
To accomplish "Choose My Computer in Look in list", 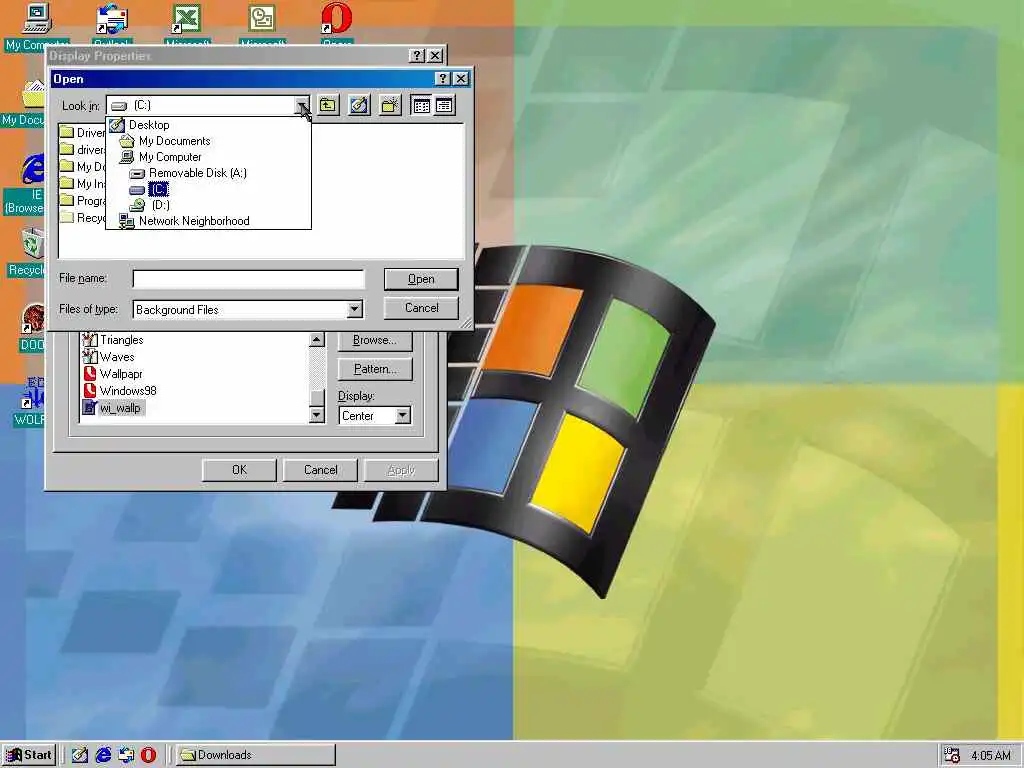I will [x=161, y=157].
